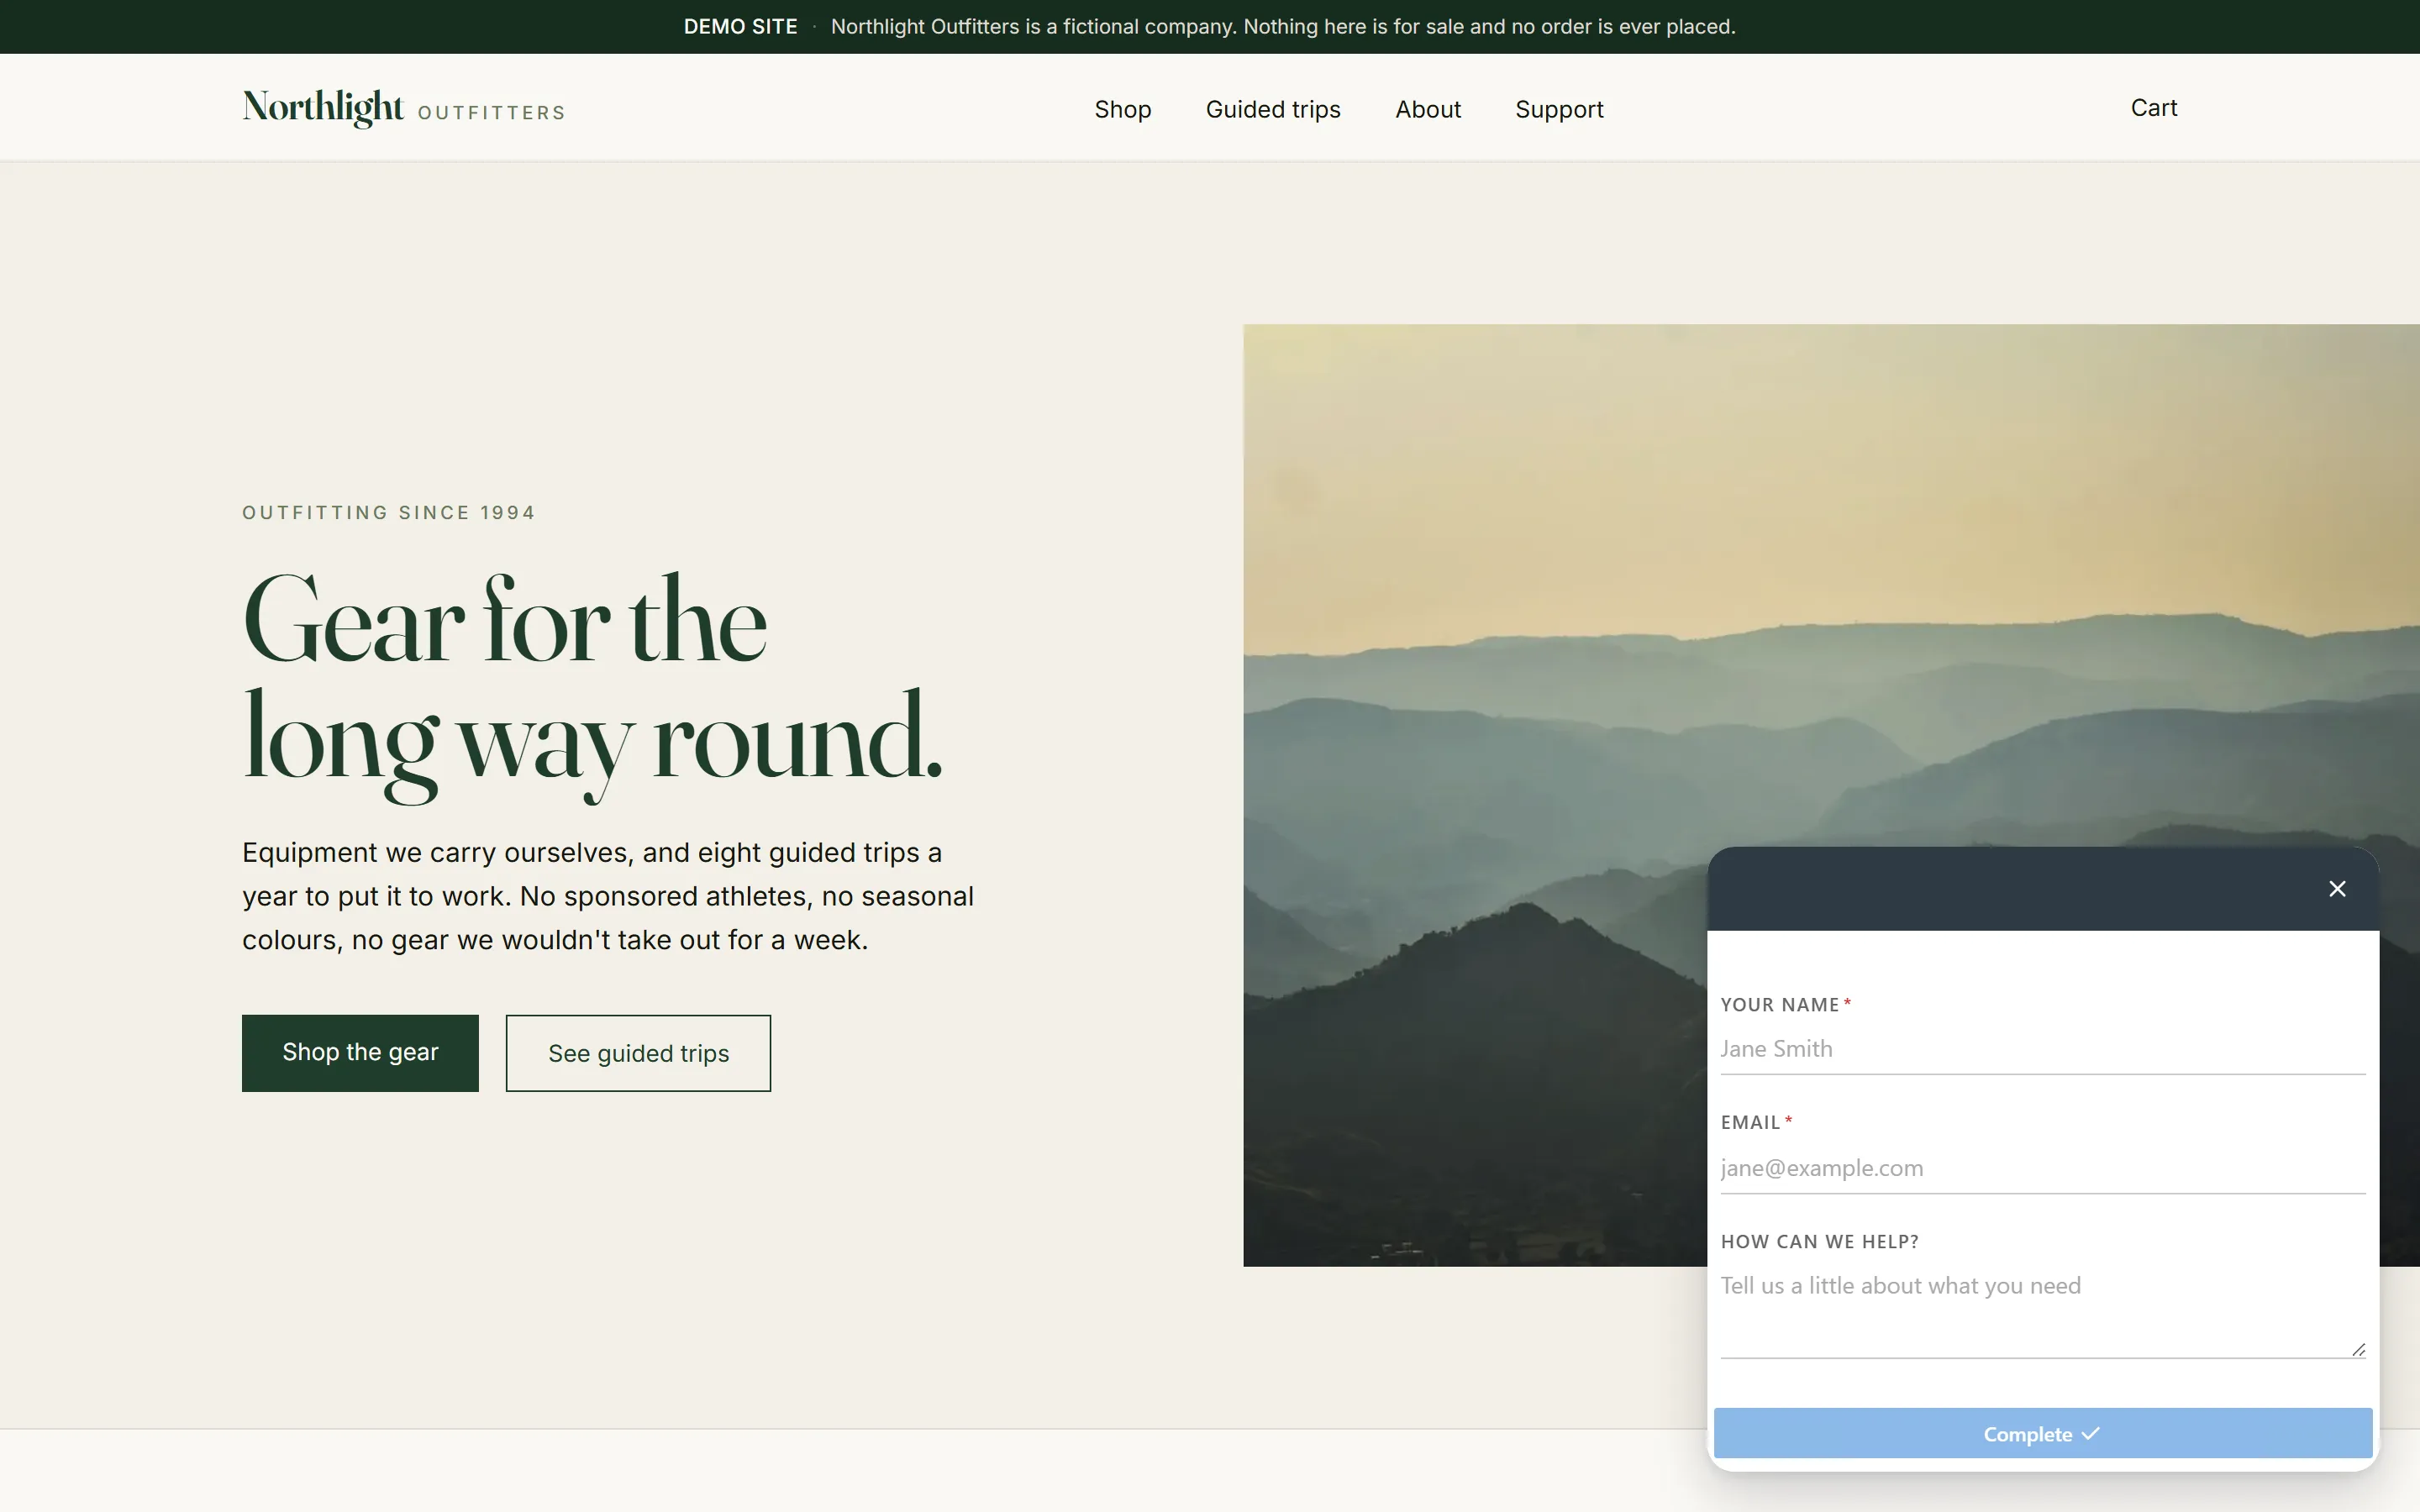
Task: Click the See guided trips button
Action: pyautogui.click(x=638, y=1053)
